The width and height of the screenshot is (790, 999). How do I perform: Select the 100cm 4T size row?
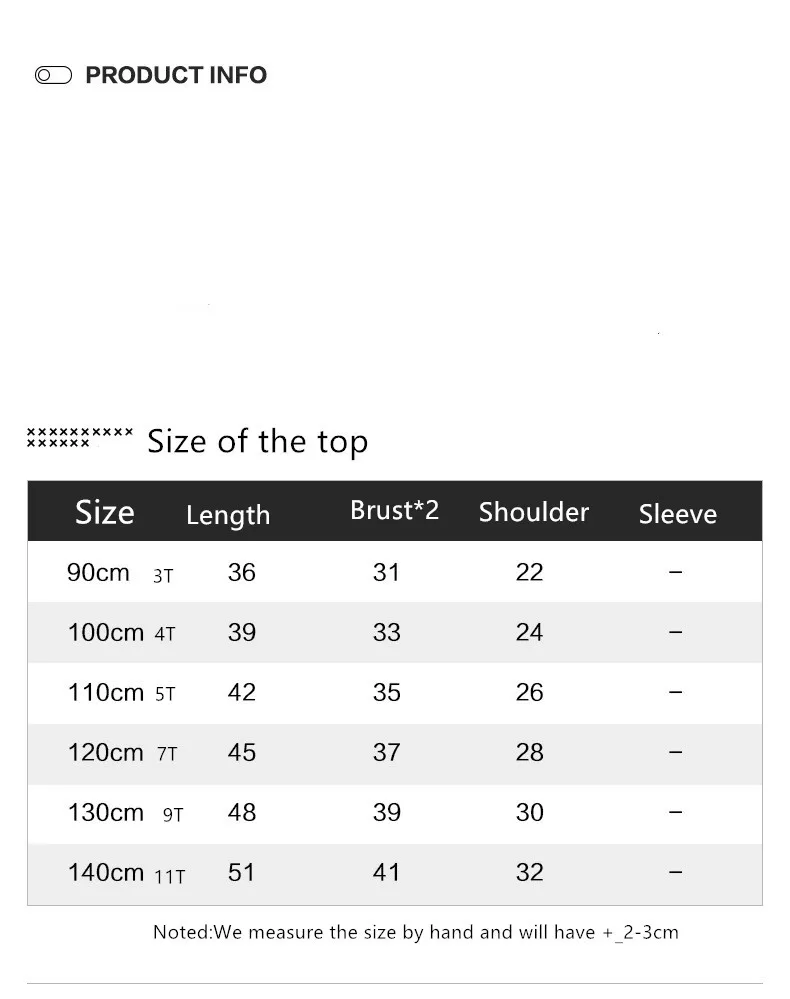tap(395, 632)
